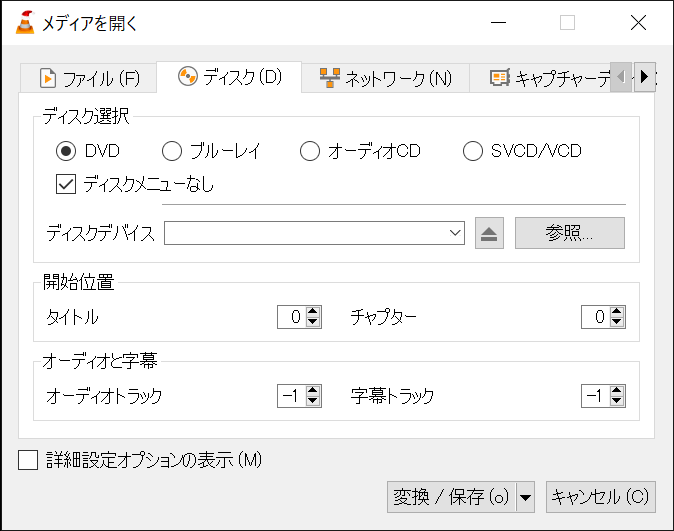Click the VLC cone icon in title bar
Image resolution: width=674 pixels, height=531 pixels.
tap(25, 23)
